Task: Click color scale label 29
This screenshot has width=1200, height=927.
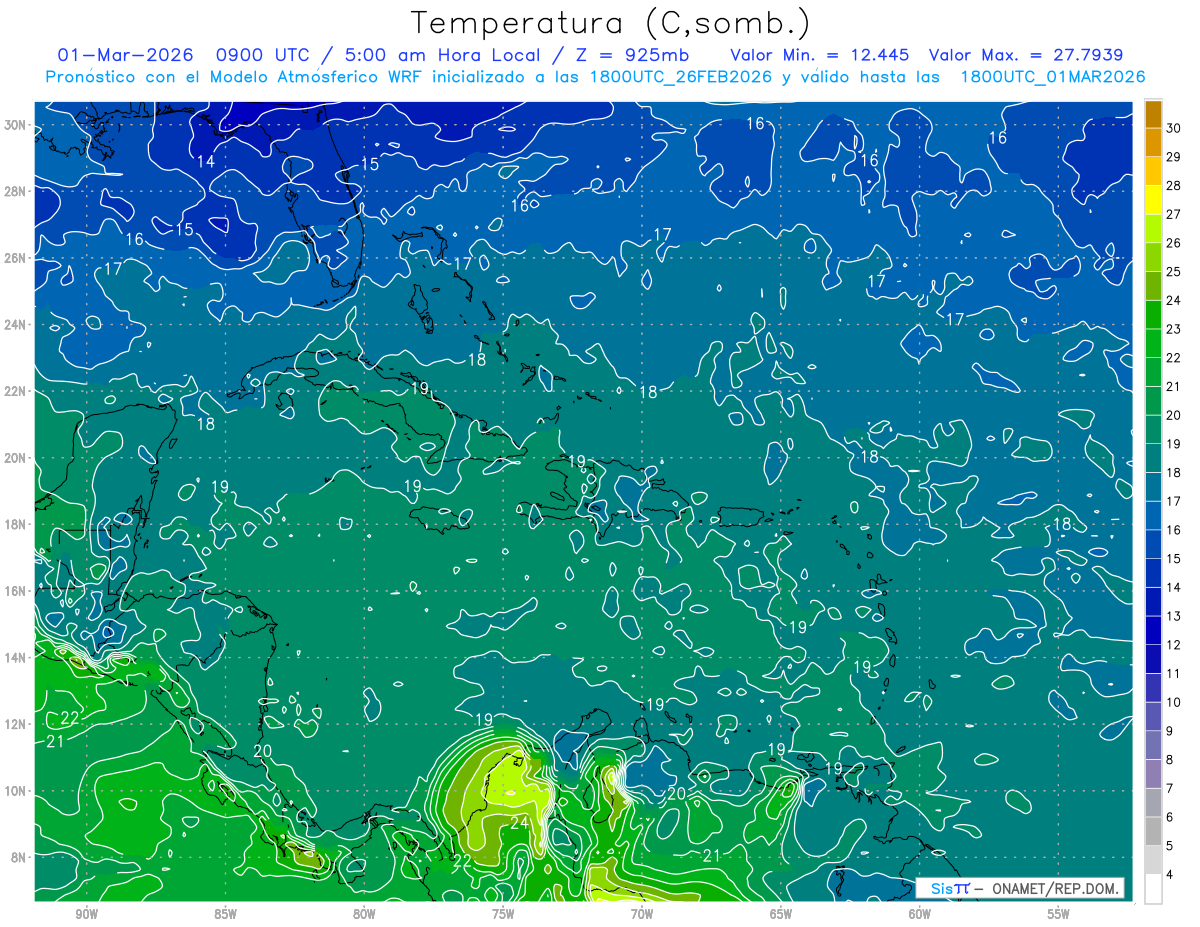Action: coord(1174,156)
